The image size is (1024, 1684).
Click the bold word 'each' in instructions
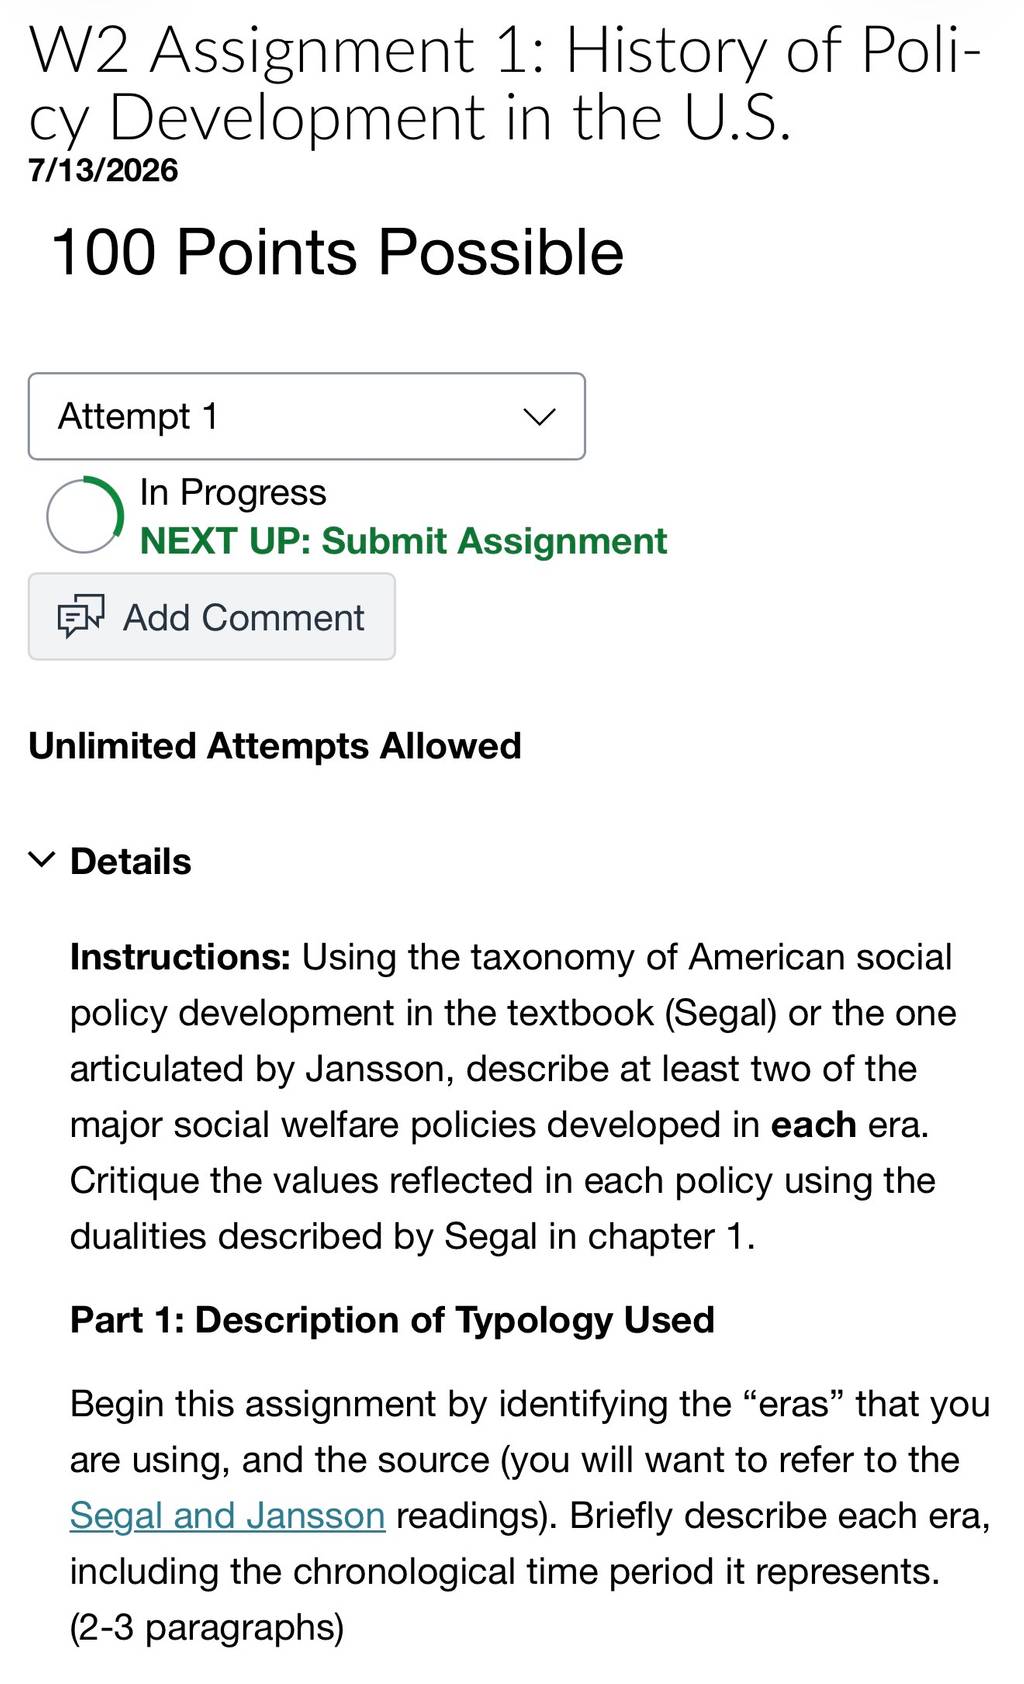[x=813, y=1125]
